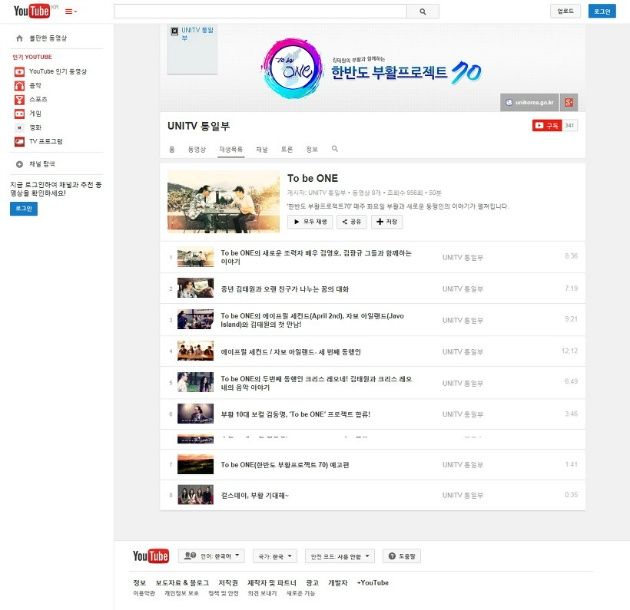Image resolution: width=630 pixels, height=610 pixels.
Task: Open the April 2nd Javo Island video title
Action: [x=312, y=320]
